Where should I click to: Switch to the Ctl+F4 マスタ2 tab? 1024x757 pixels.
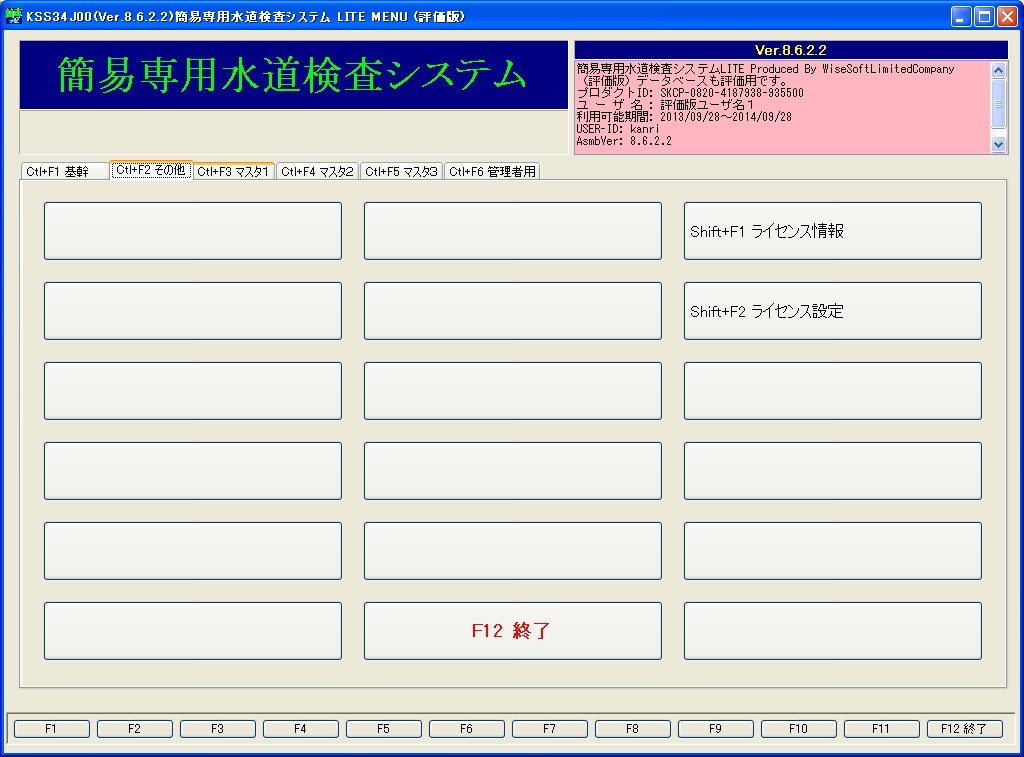[x=317, y=171]
